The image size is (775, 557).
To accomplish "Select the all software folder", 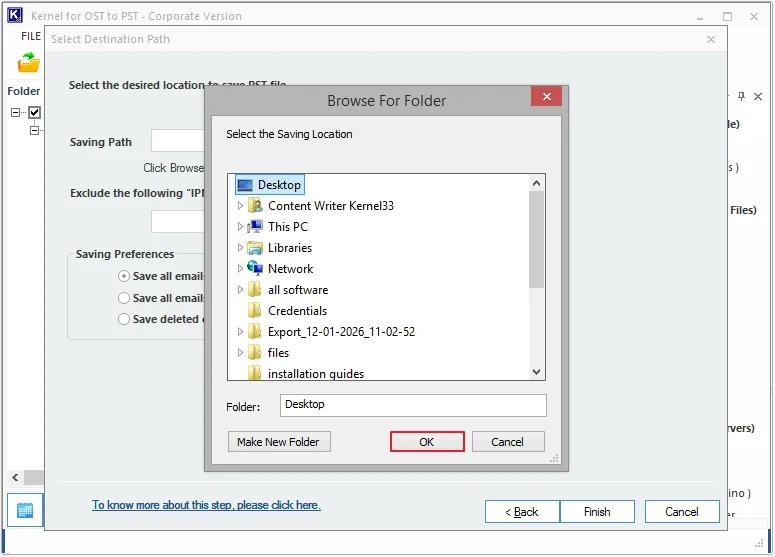I will (298, 290).
